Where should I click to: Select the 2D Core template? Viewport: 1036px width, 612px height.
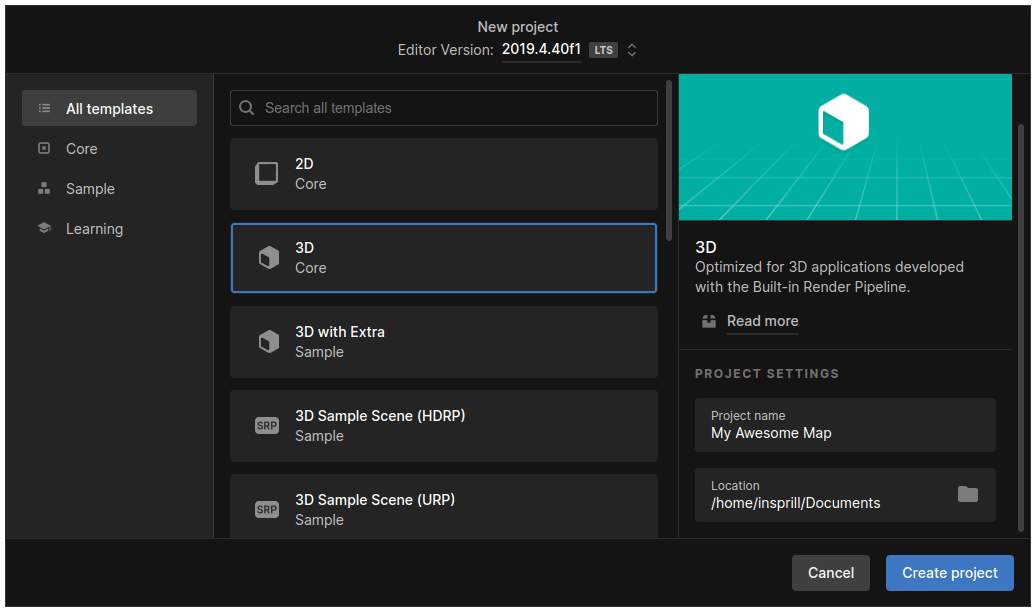click(x=443, y=174)
